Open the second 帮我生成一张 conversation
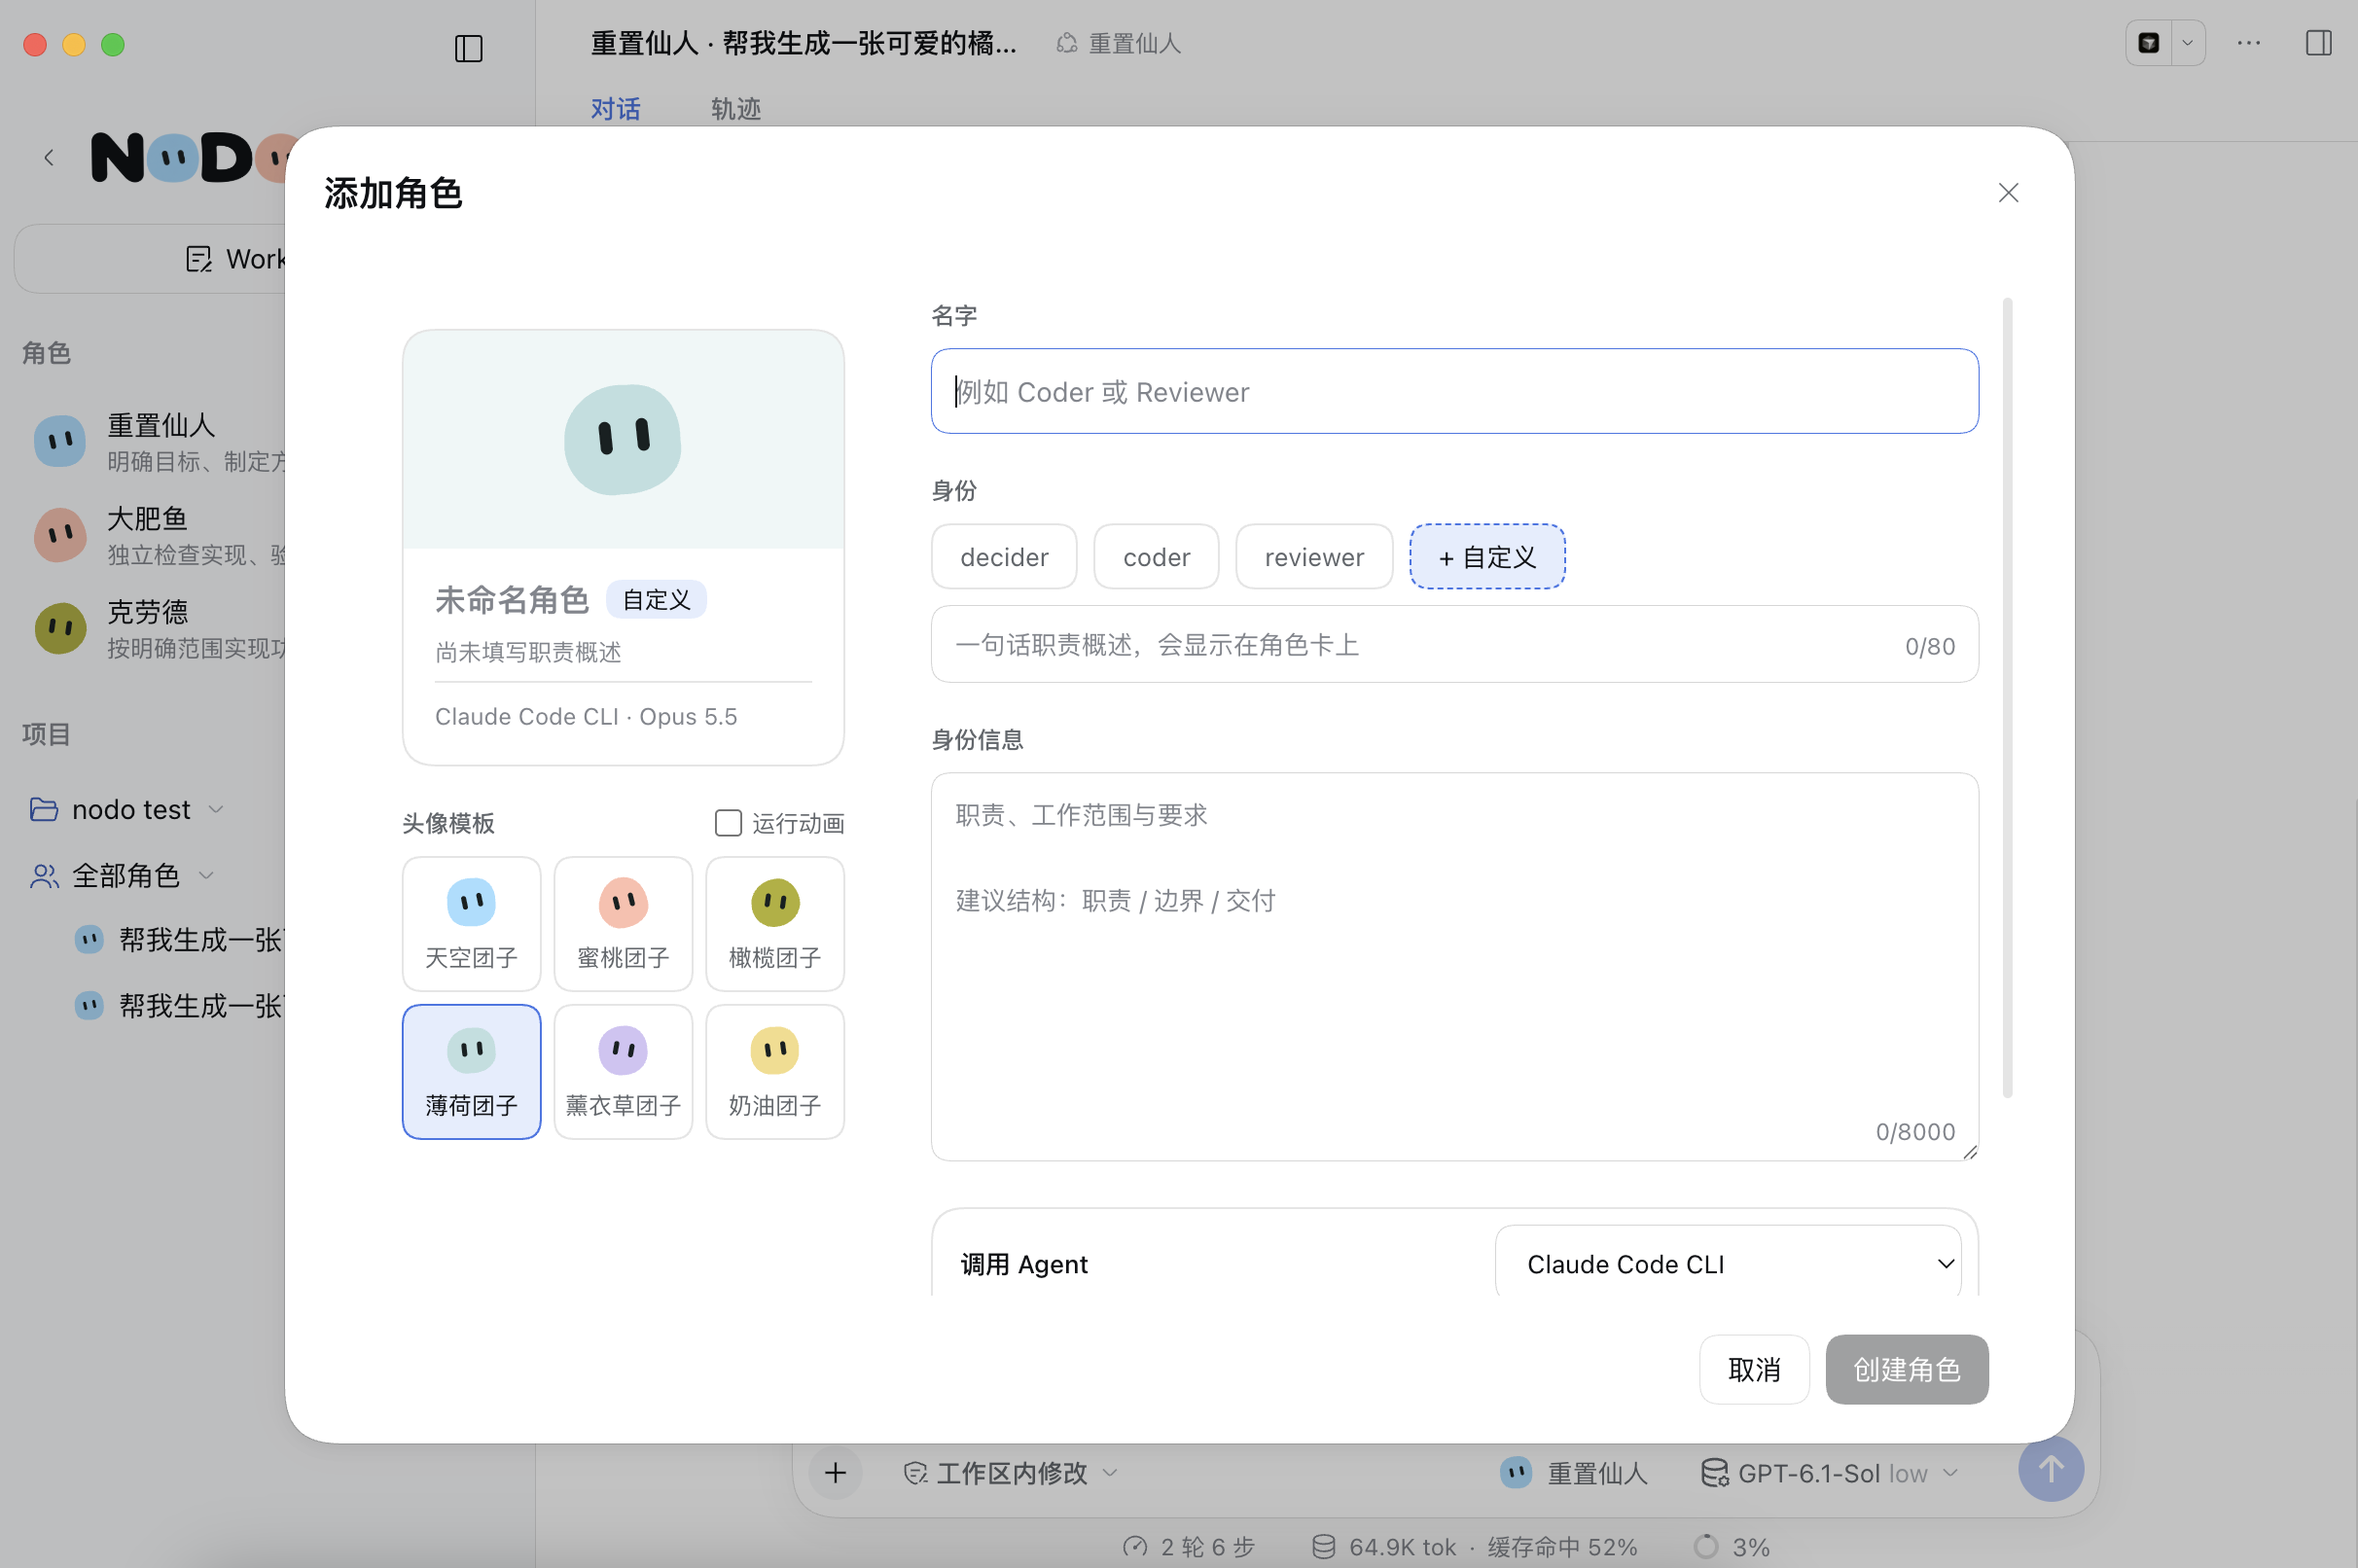The image size is (2358, 1568). (x=180, y=1005)
